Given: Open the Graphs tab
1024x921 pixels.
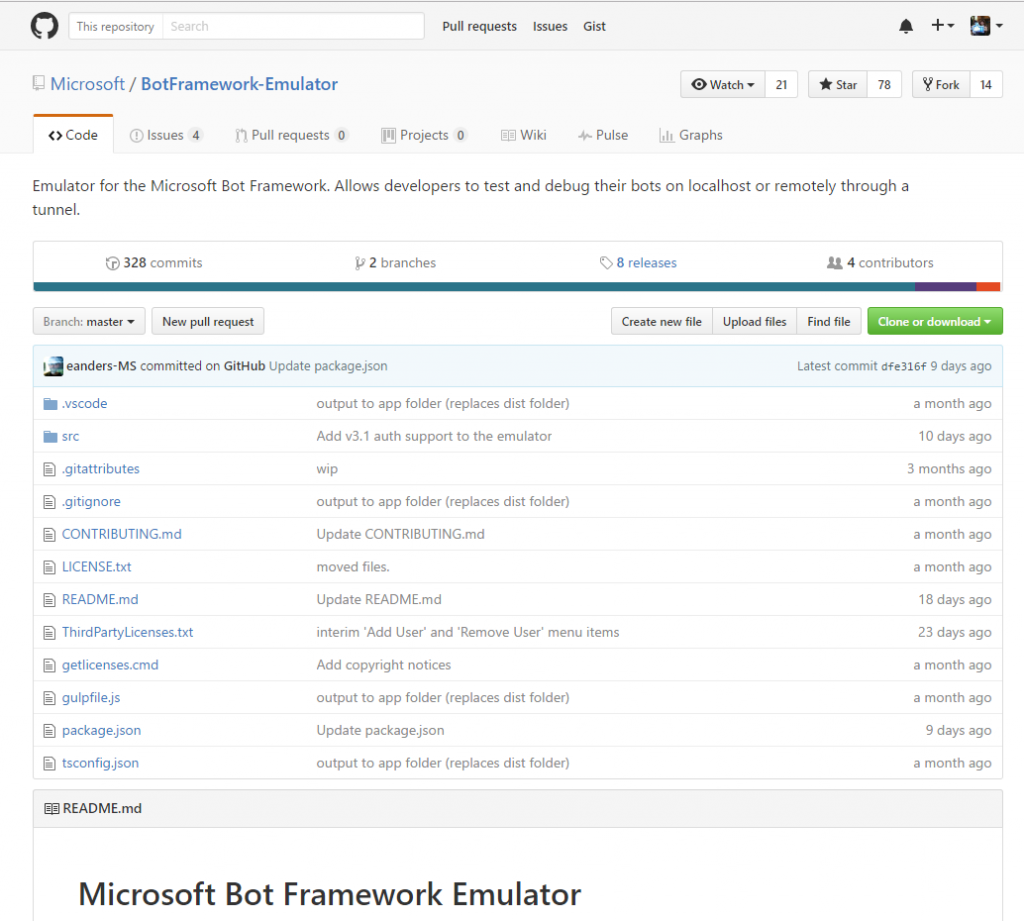Looking at the screenshot, I should [691, 135].
